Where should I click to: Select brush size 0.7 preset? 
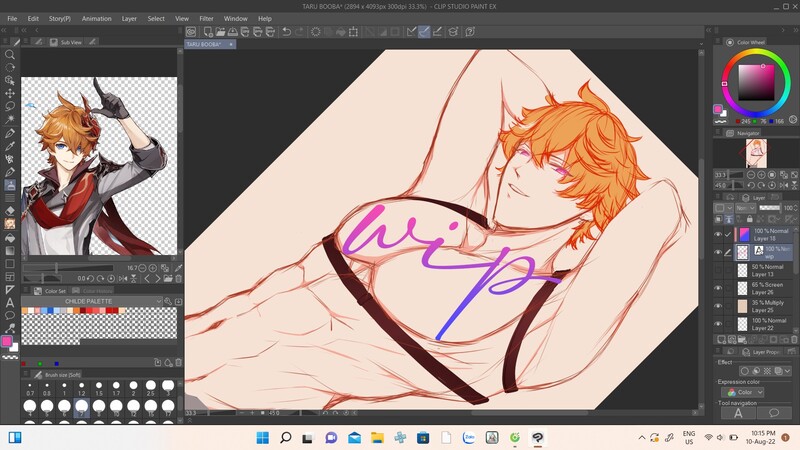(30, 388)
